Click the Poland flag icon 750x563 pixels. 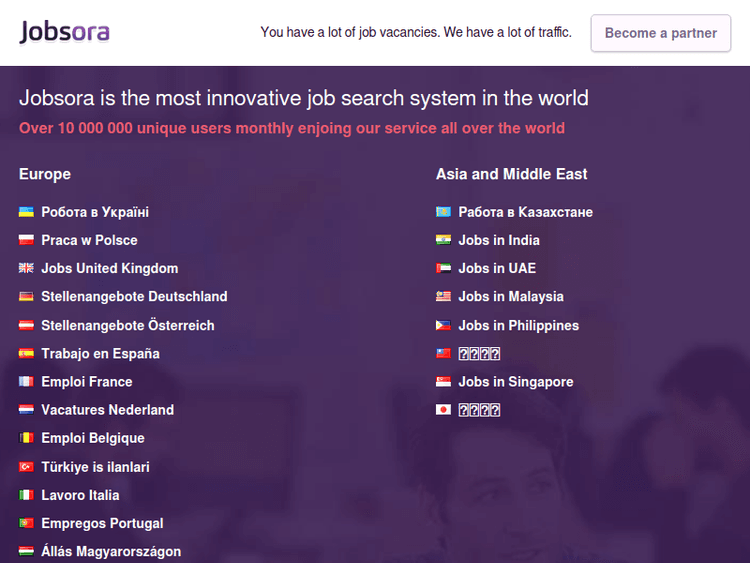pyautogui.click(x=26, y=240)
